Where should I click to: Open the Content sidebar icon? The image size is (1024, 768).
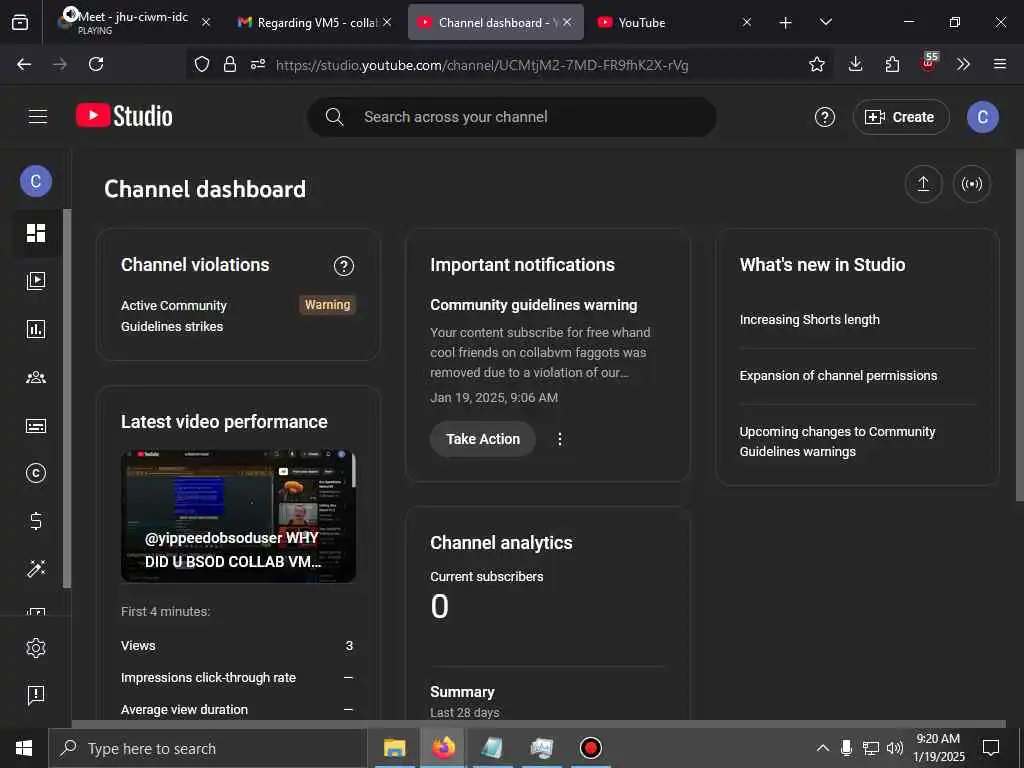click(x=36, y=281)
